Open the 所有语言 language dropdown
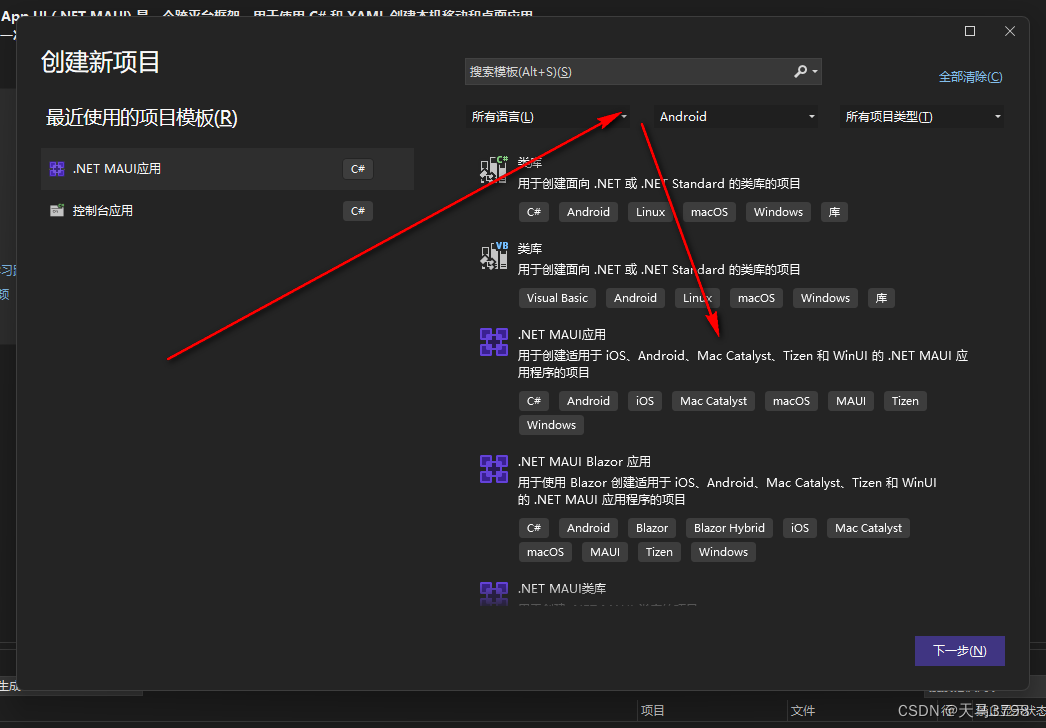 tap(548, 117)
